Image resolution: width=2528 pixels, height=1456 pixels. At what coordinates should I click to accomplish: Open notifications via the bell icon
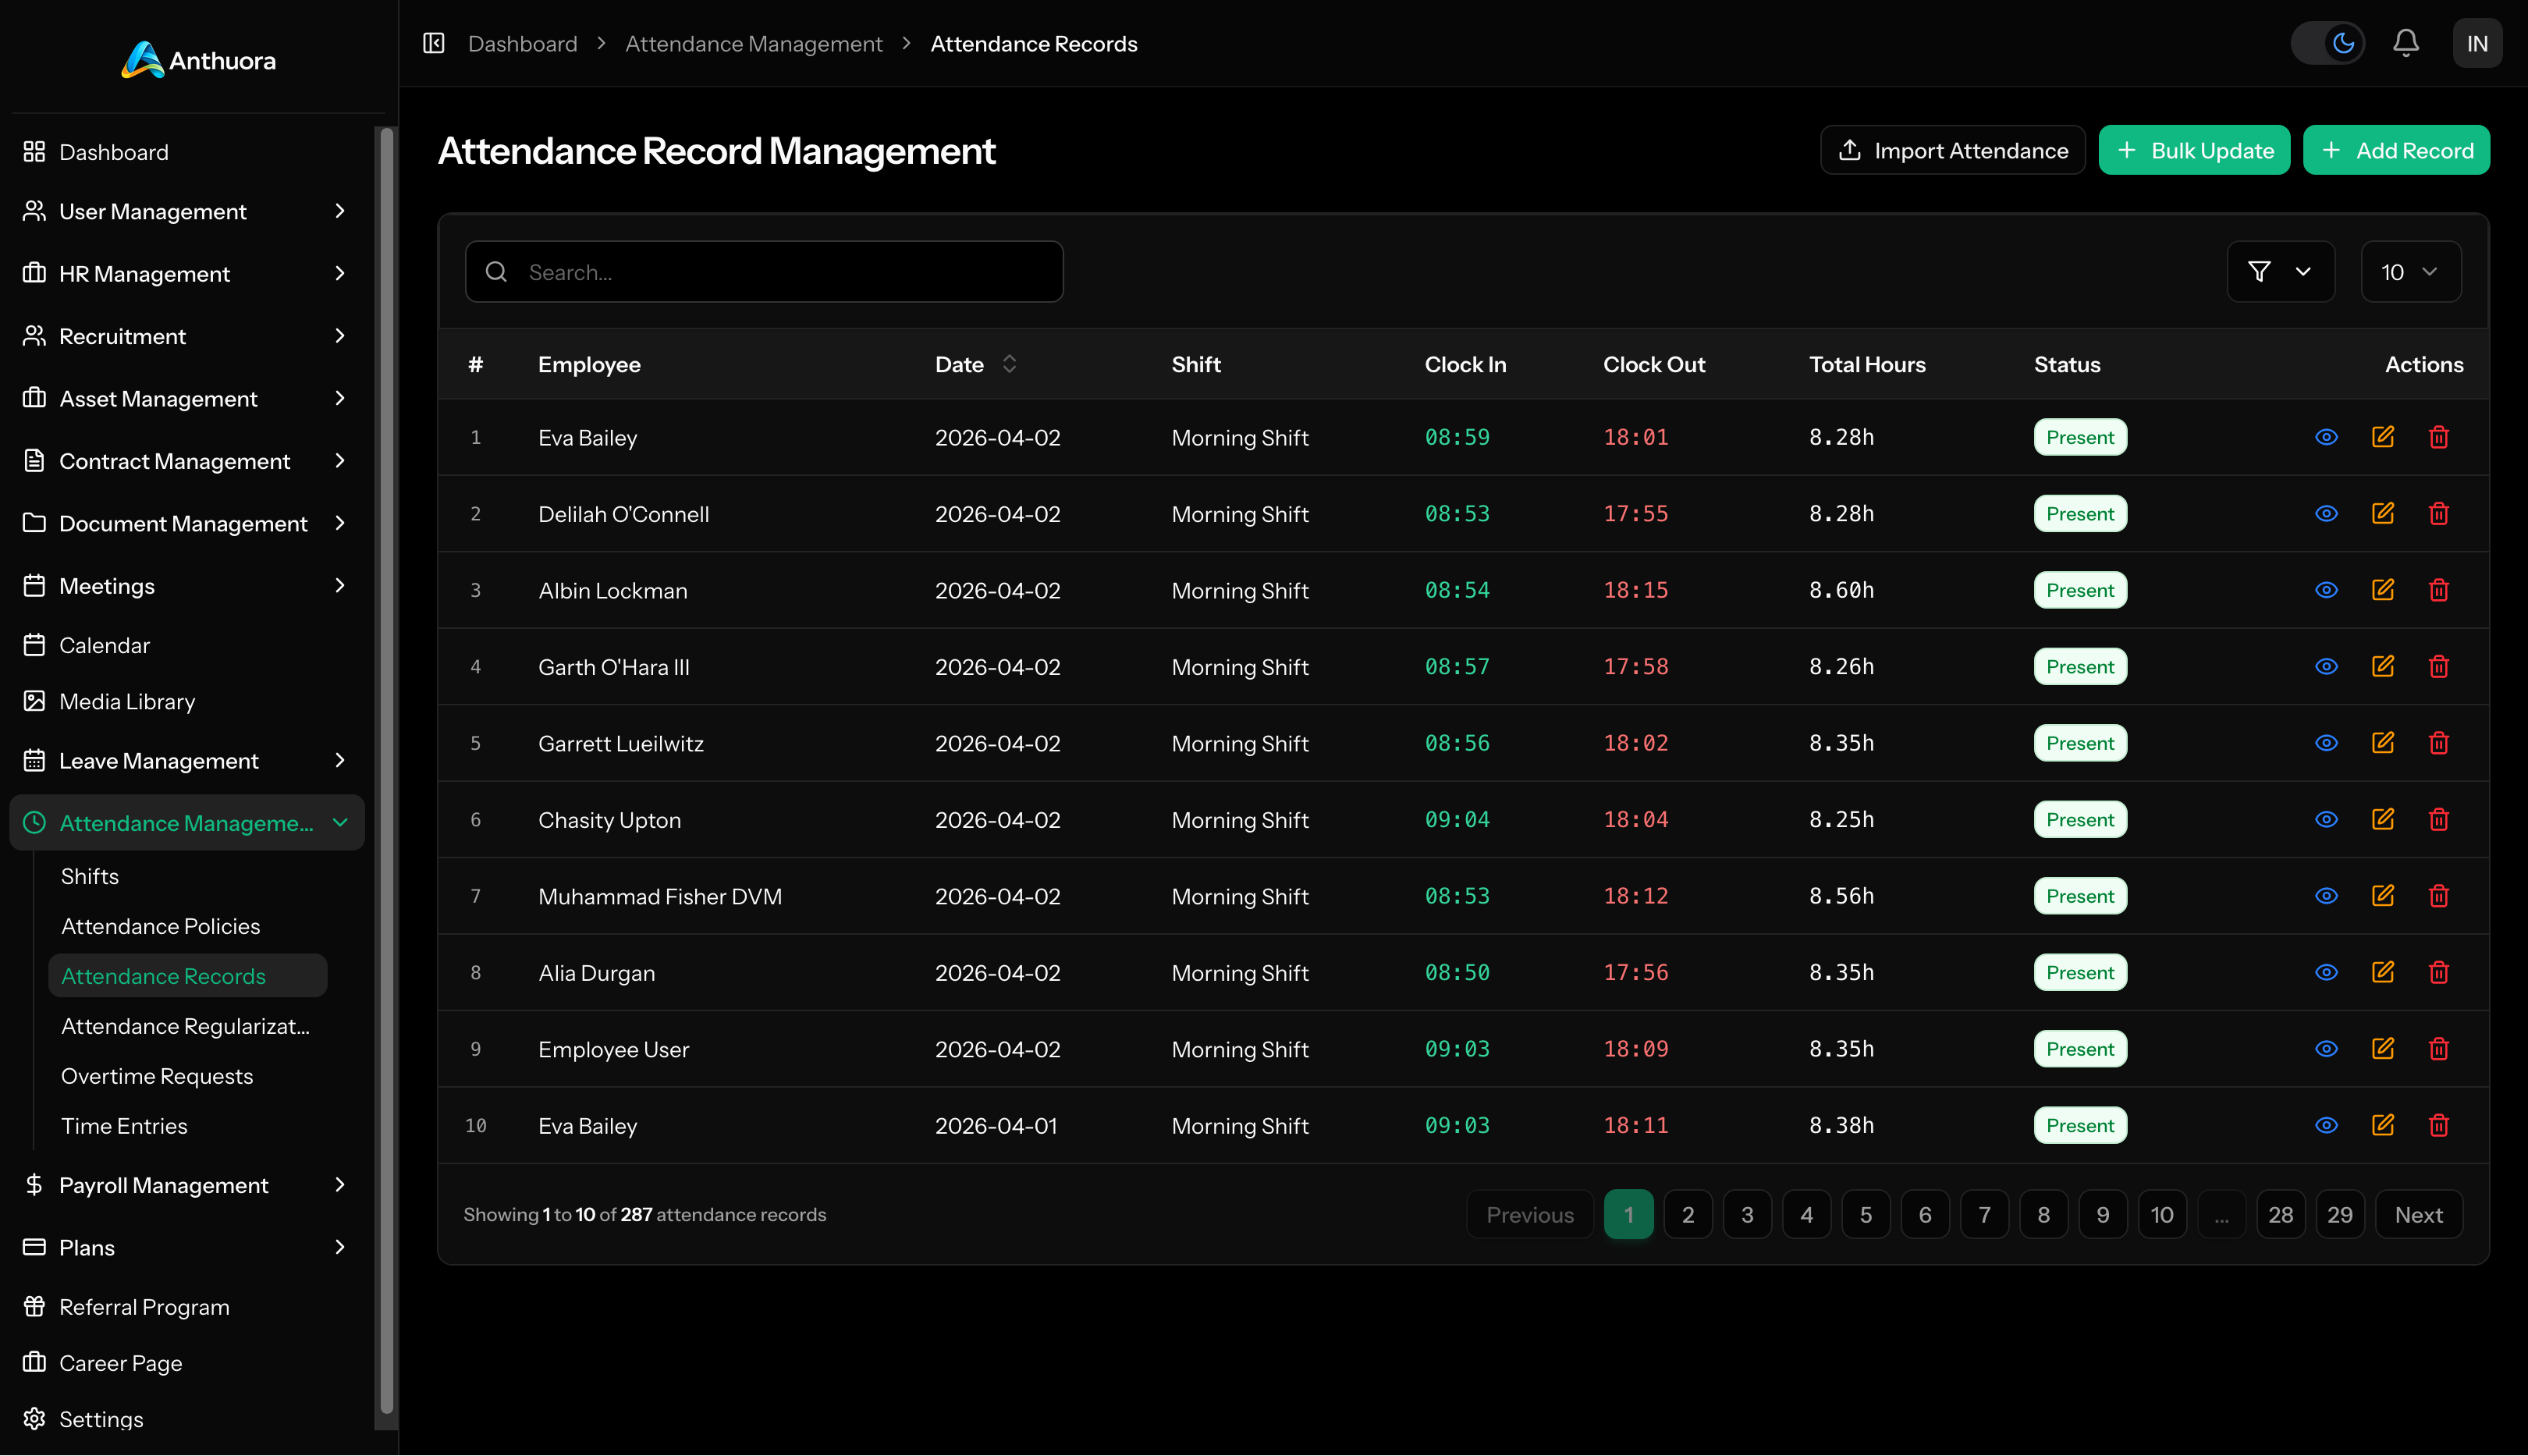coord(2406,43)
